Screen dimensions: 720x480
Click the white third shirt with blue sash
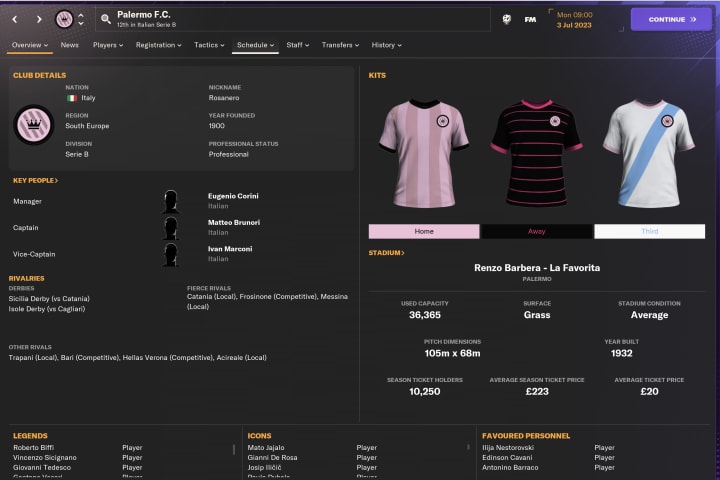[649, 152]
